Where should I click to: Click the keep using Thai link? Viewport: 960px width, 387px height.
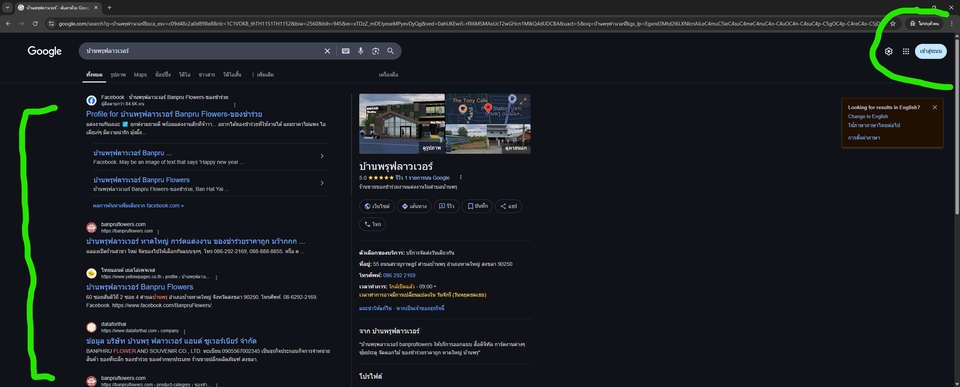[x=874, y=125]
